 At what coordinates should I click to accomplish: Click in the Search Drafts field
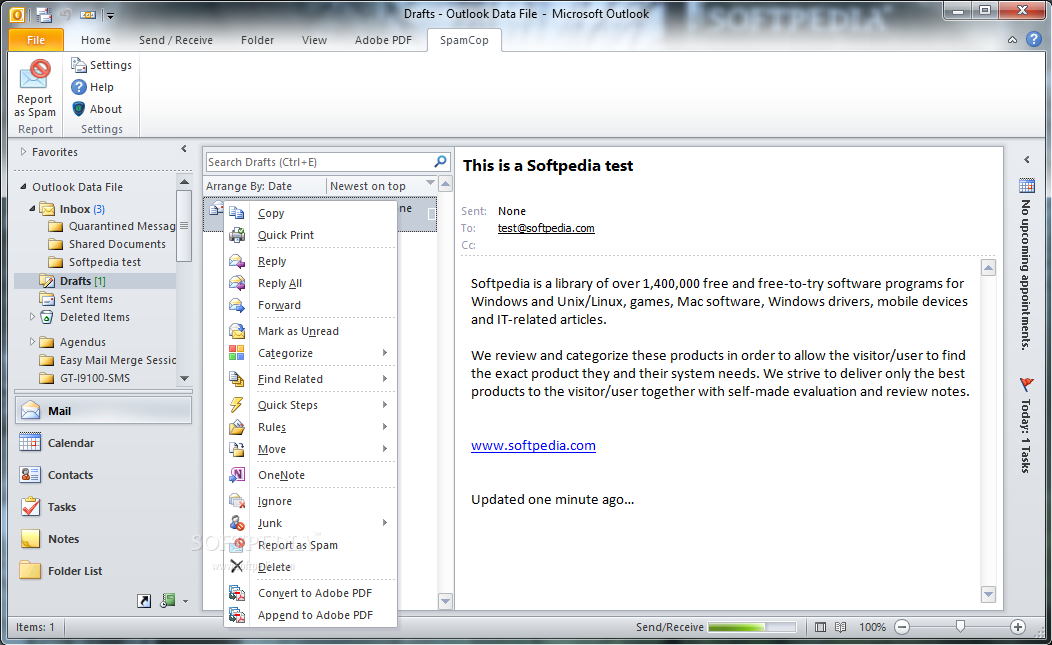point(319,162)
